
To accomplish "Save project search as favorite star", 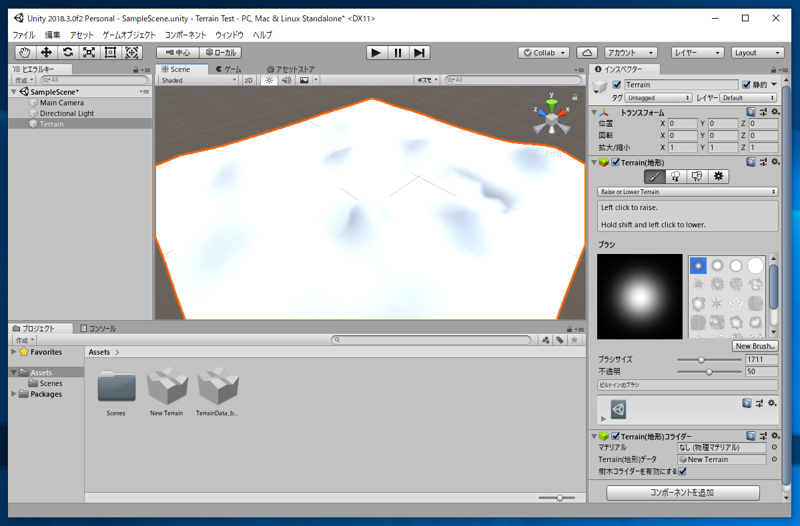I will (x=574, y=340).
